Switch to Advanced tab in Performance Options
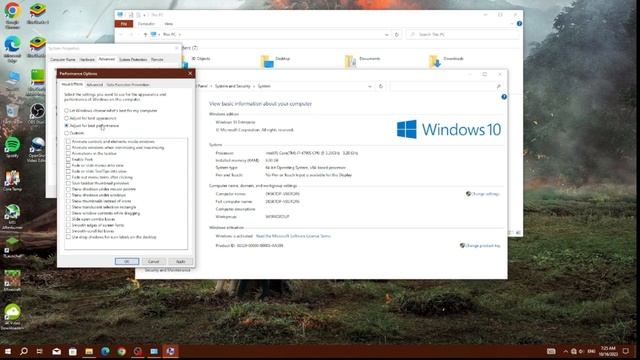 94,84
